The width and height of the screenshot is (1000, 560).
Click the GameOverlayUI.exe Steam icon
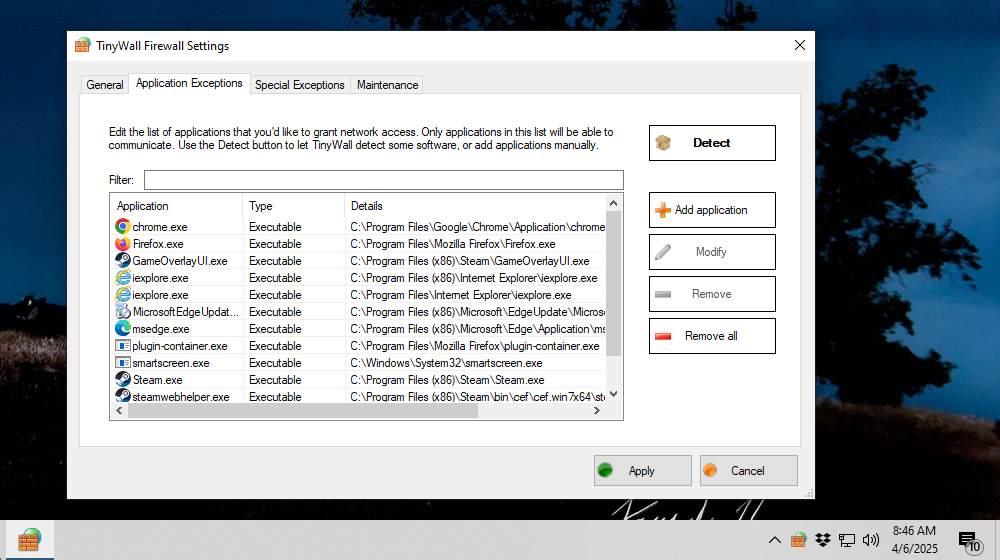pyautogui.click(x=122, y=260)
